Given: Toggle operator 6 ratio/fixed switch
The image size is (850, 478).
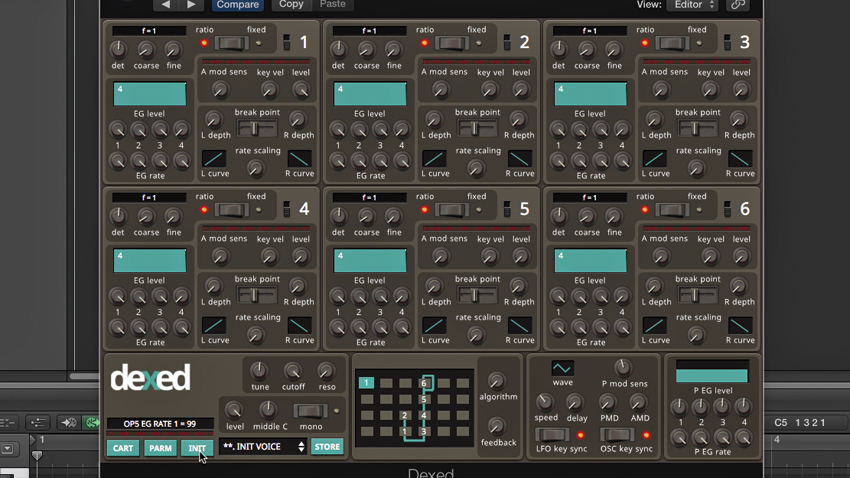Looking at the screenshot, I should pyautogui.click(x=672, y=210).
